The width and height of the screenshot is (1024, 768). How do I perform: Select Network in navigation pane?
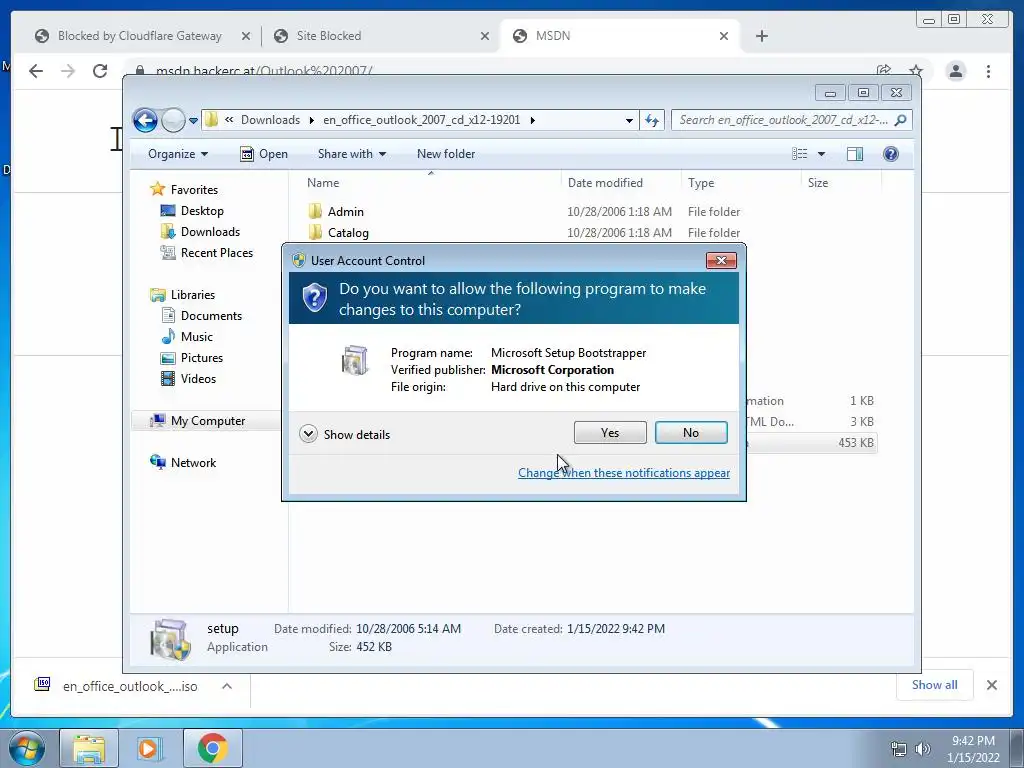coord(193,463)
